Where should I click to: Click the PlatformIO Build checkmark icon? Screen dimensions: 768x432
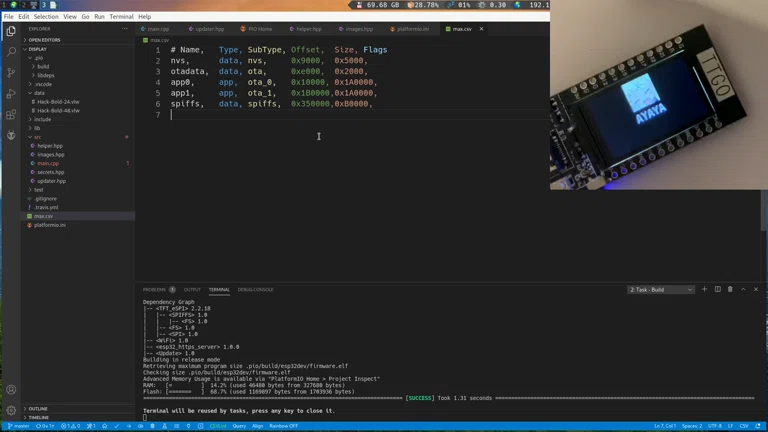(x=117, y=426)
